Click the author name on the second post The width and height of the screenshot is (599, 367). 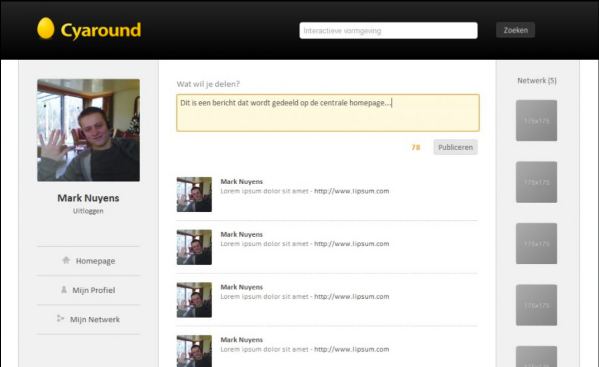point(241,234)
